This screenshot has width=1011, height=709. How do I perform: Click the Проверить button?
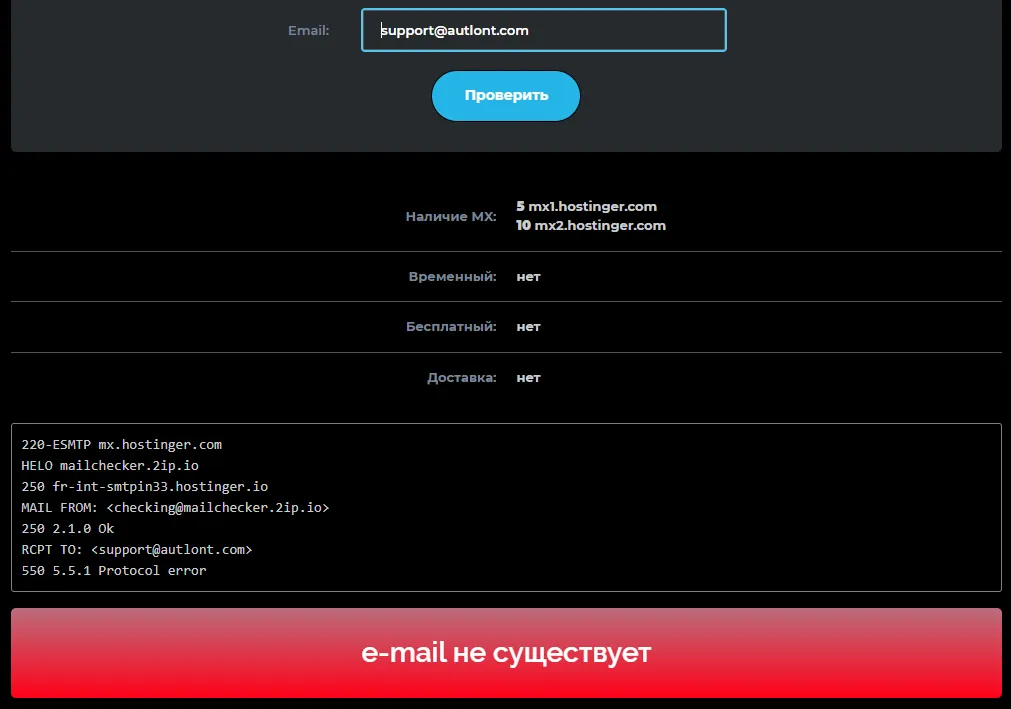click(506, 96)
